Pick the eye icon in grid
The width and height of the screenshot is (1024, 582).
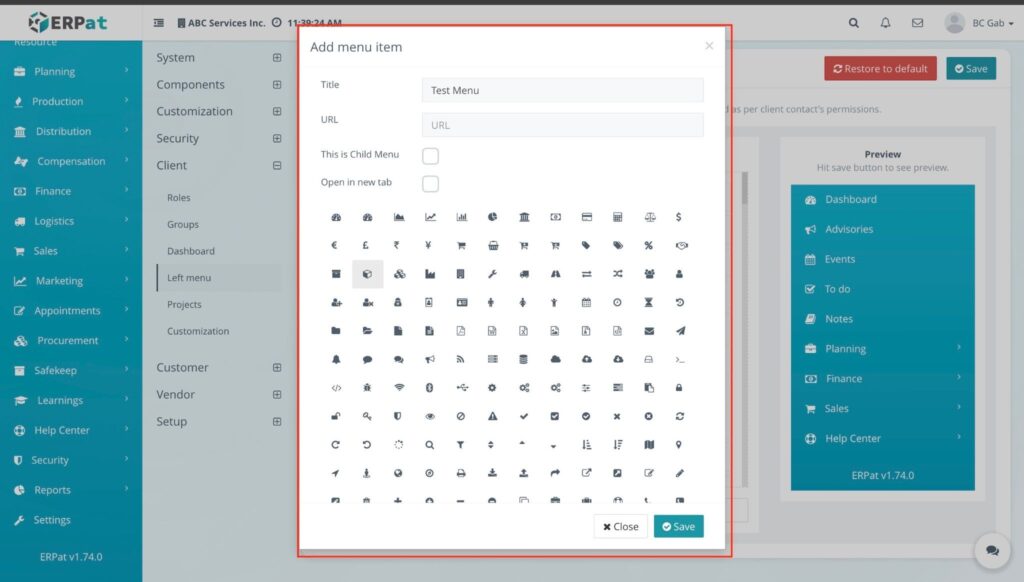click(430, 416)
